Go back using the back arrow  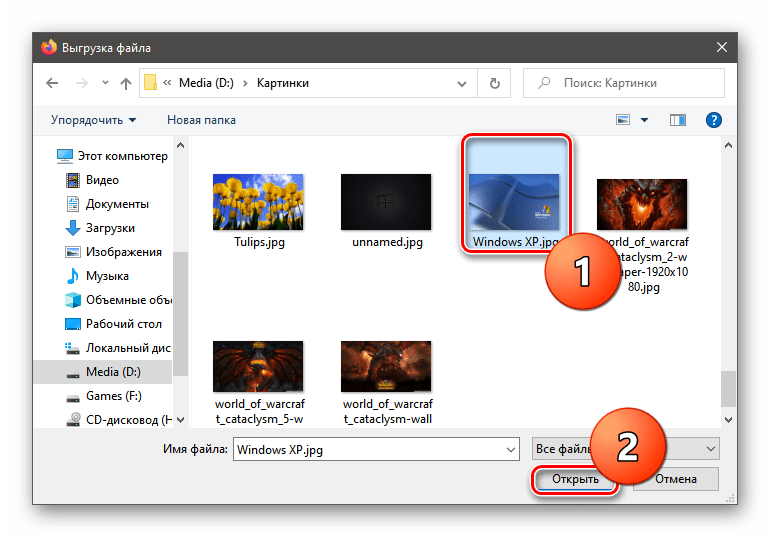[52, 83]
